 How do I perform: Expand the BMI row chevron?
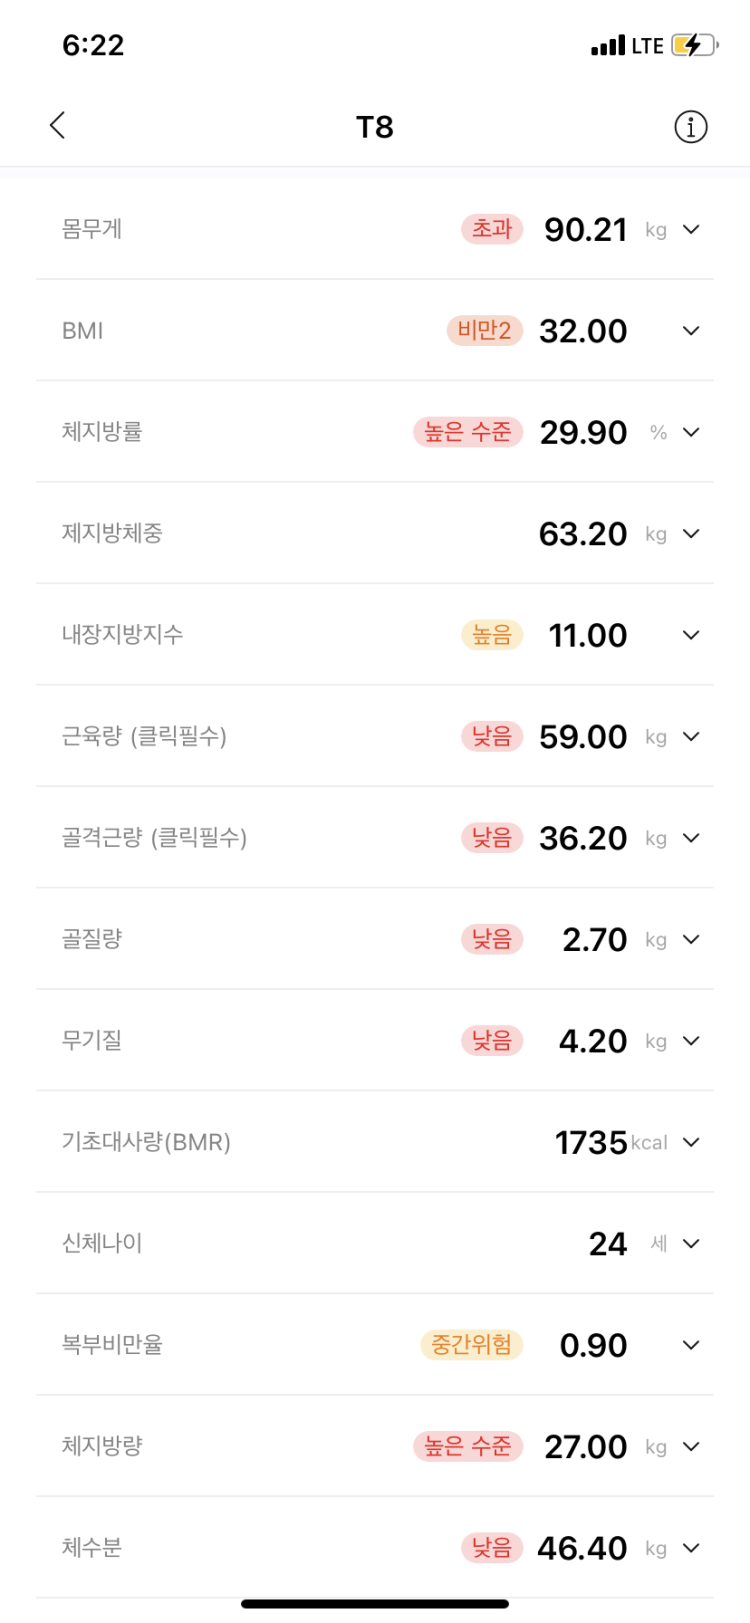point(691,331)
